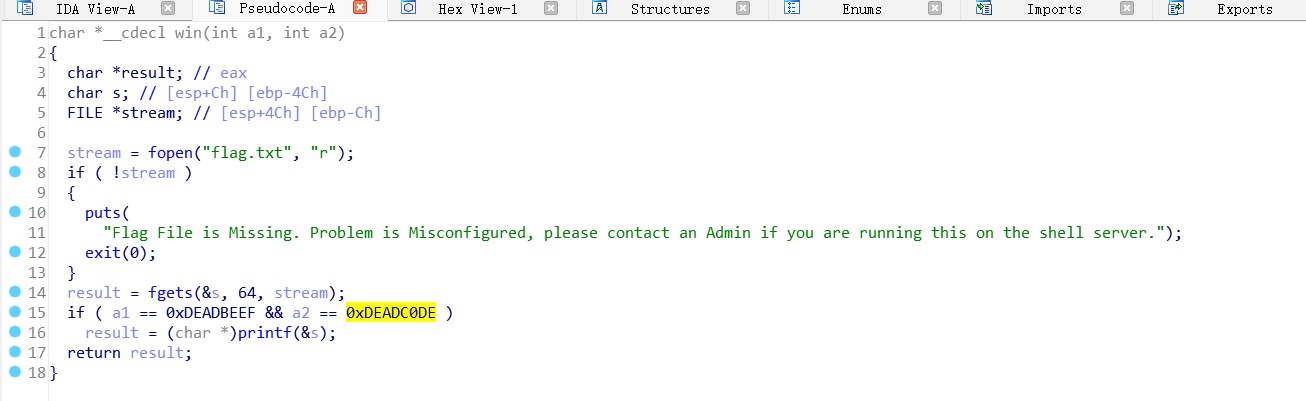Image resolution: width=1306 pixels, height=401 pixels.
Task: Toggle breakpoint dot on line 15
Action: tap(14, 313)
